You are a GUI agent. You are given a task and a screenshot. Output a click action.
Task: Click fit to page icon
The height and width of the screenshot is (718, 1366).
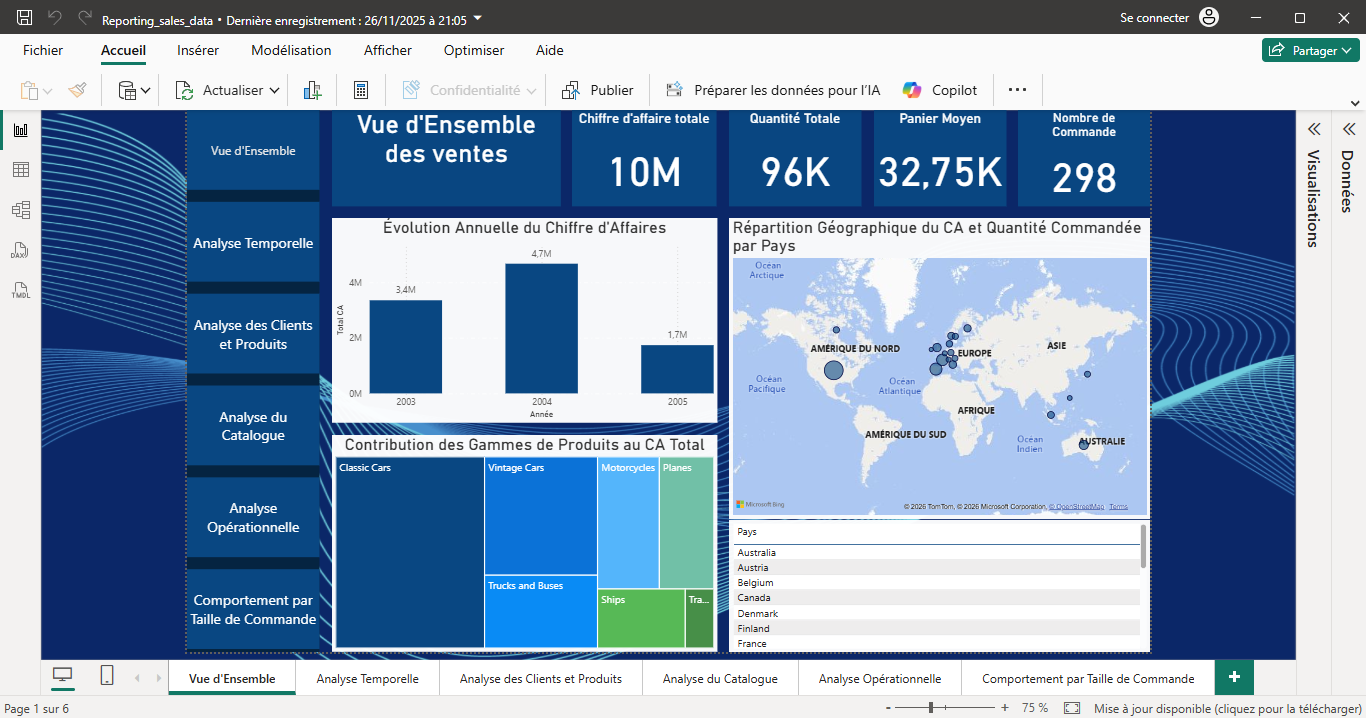[1072, 708]
